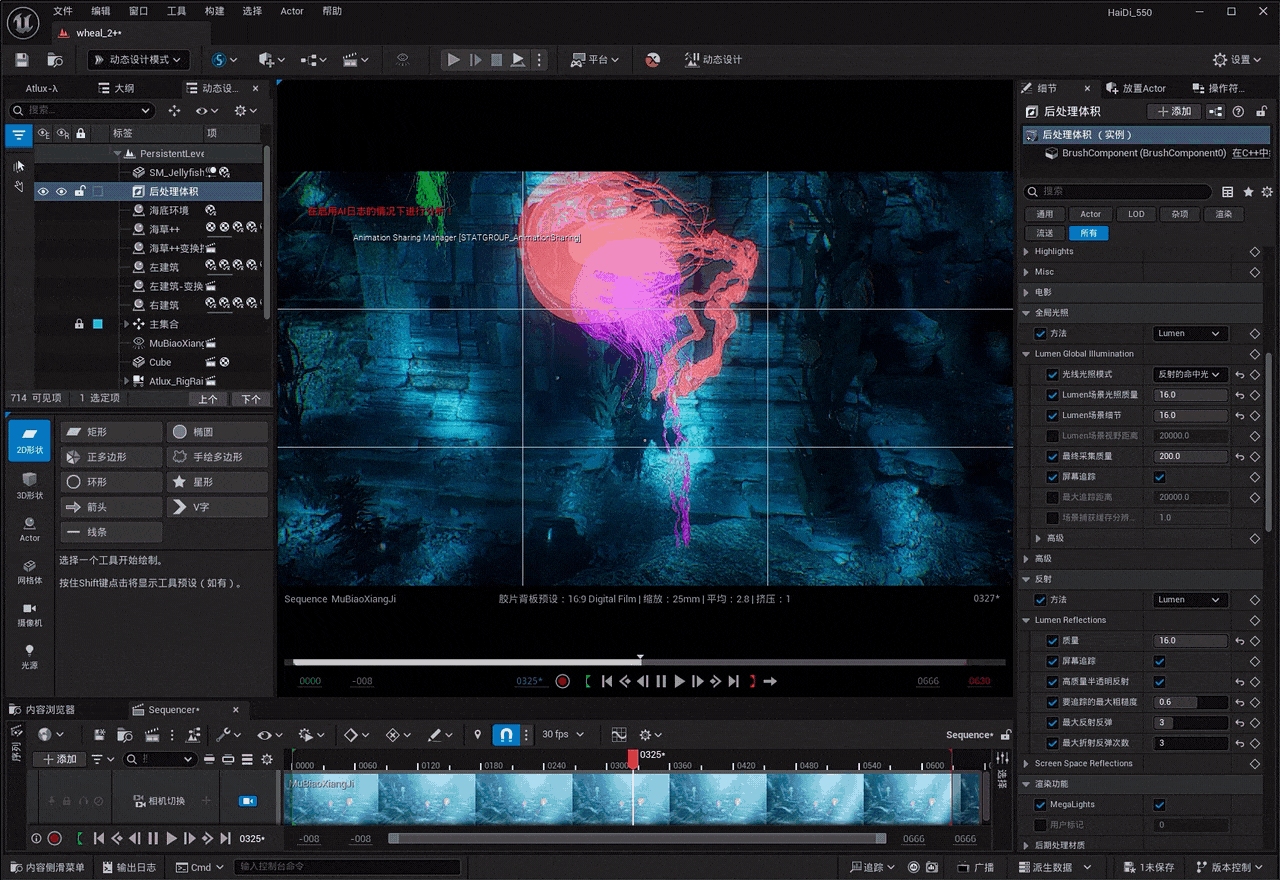Click the outliner filter icon

click(x=19, y=134)
